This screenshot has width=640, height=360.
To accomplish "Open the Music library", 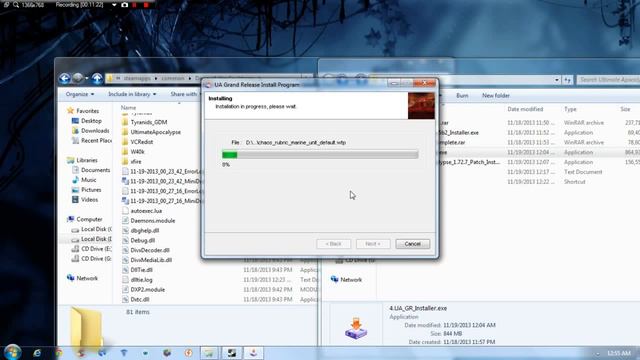I will pyautogui.click(x=84, y=180).
